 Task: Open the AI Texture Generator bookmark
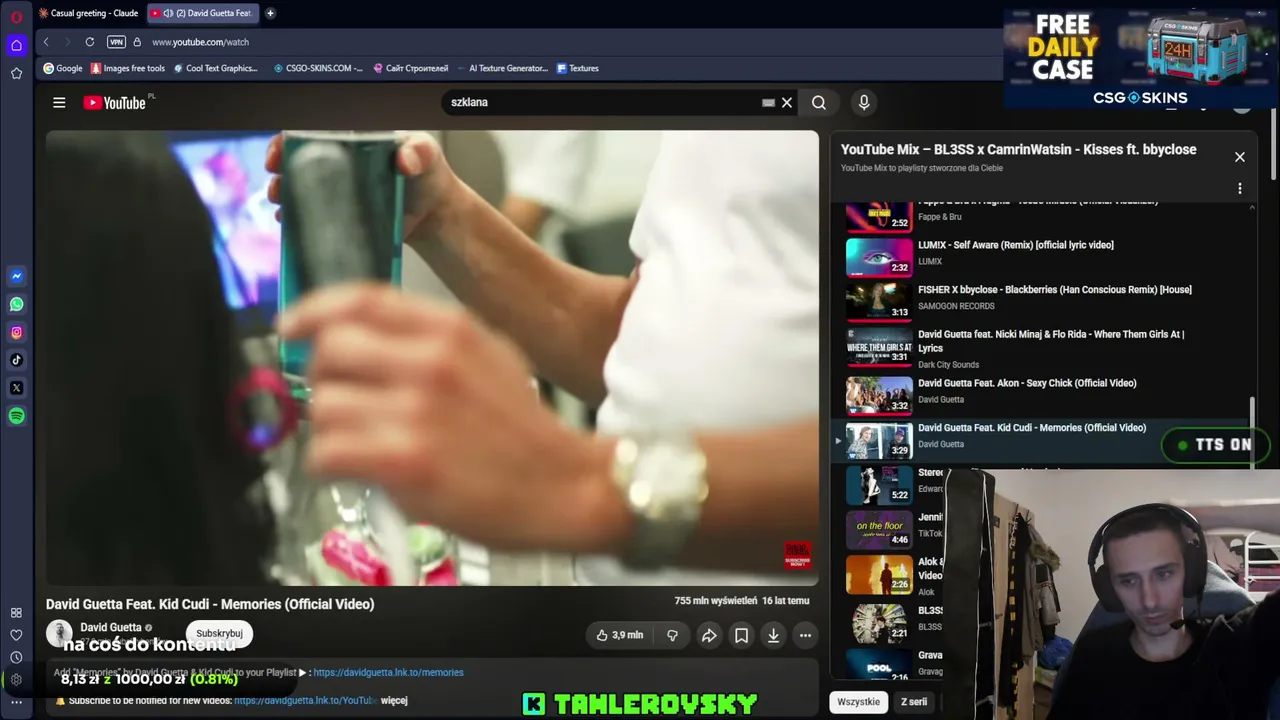point(502,68)
